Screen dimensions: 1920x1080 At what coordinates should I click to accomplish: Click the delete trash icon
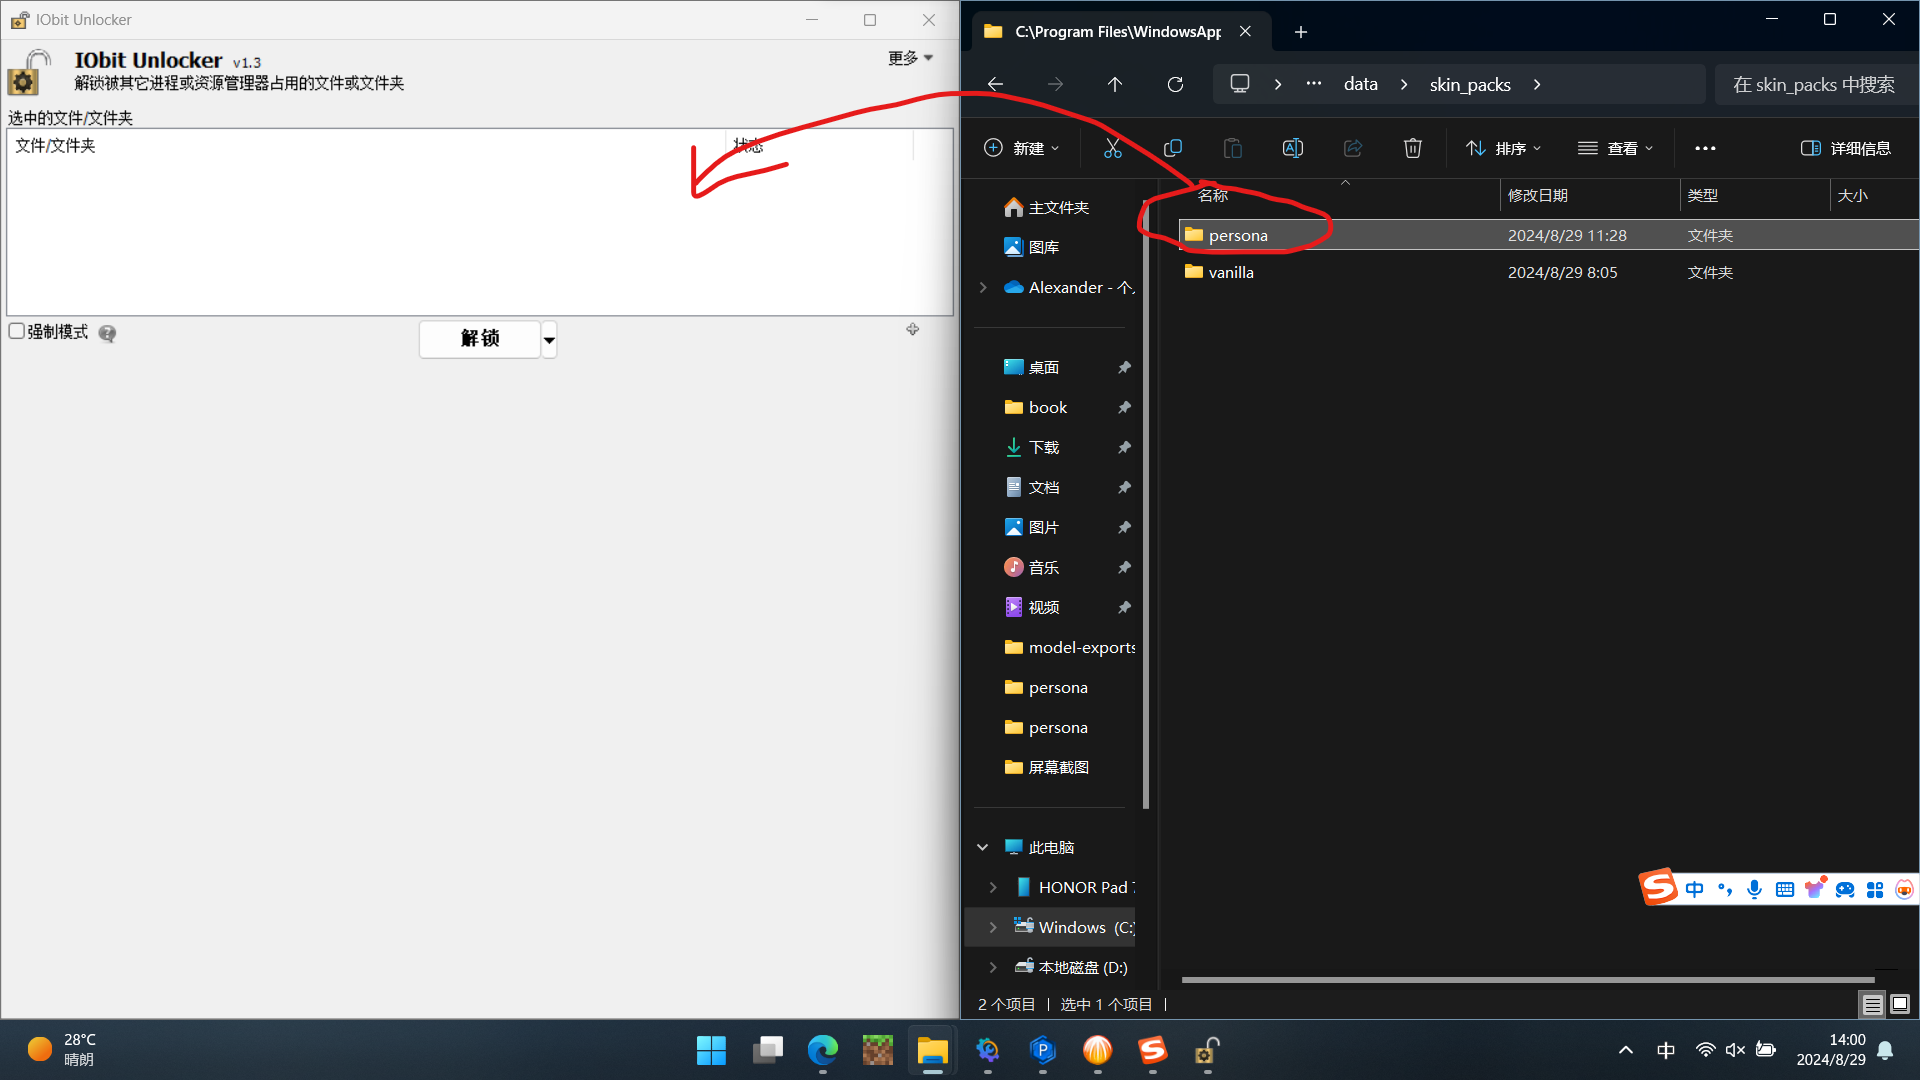pyautogui.click(x=1412, y=148)
